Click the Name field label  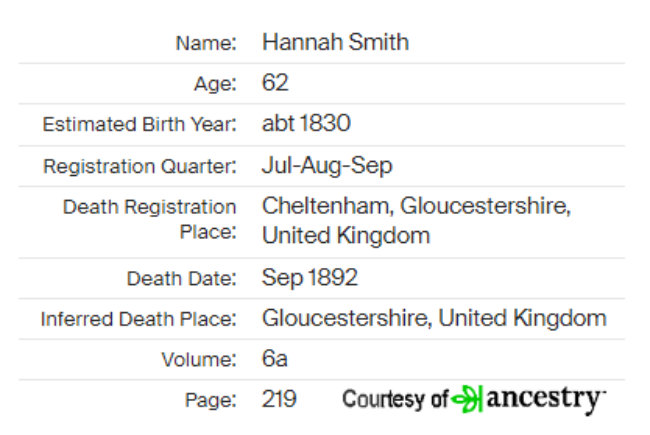pos(206,43)
